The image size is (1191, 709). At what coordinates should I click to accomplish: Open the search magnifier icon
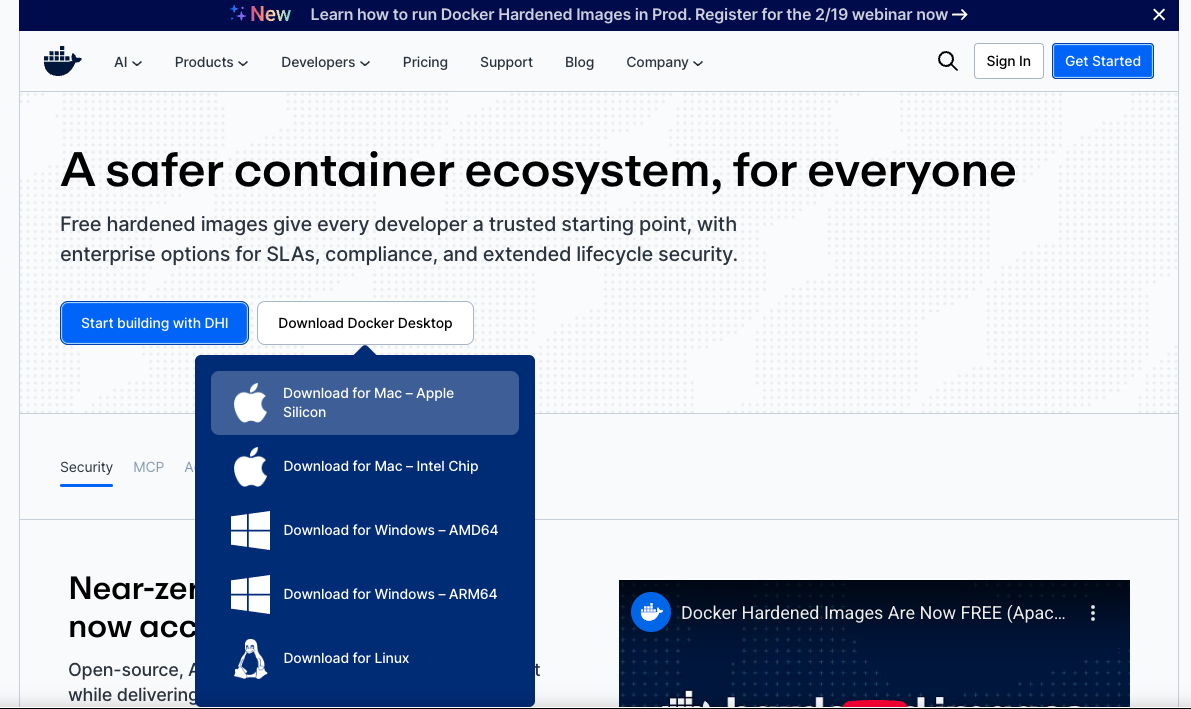pyautogui.click(x=947, y=61)
